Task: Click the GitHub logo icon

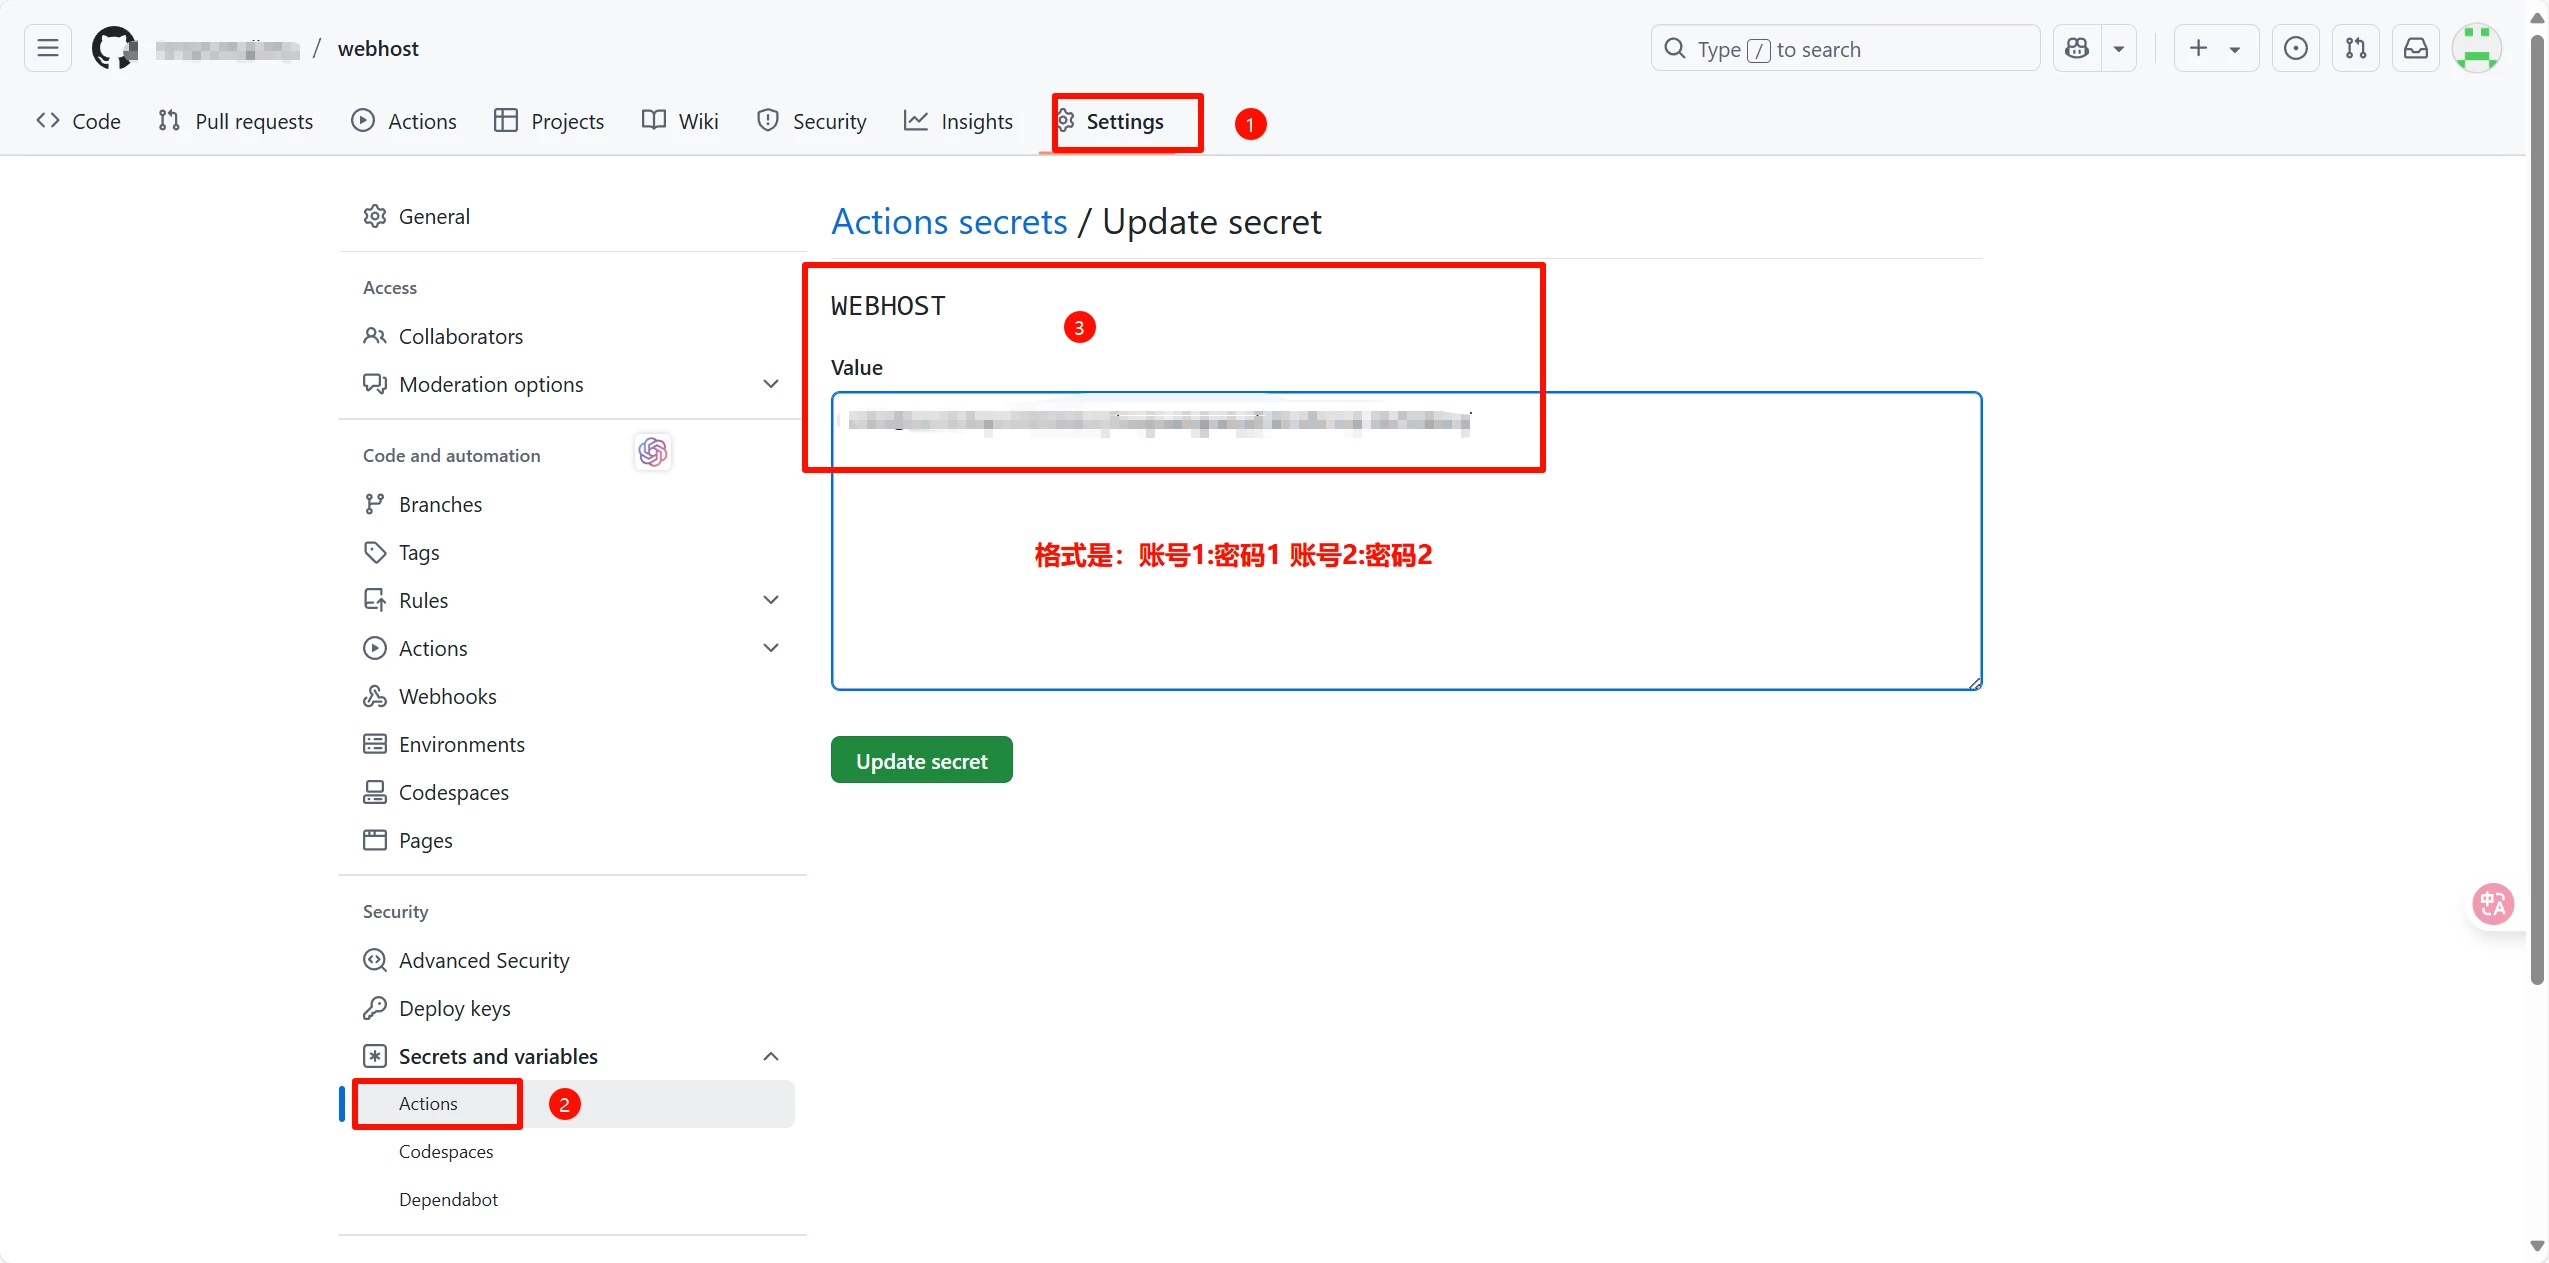Action: [114, 48]
